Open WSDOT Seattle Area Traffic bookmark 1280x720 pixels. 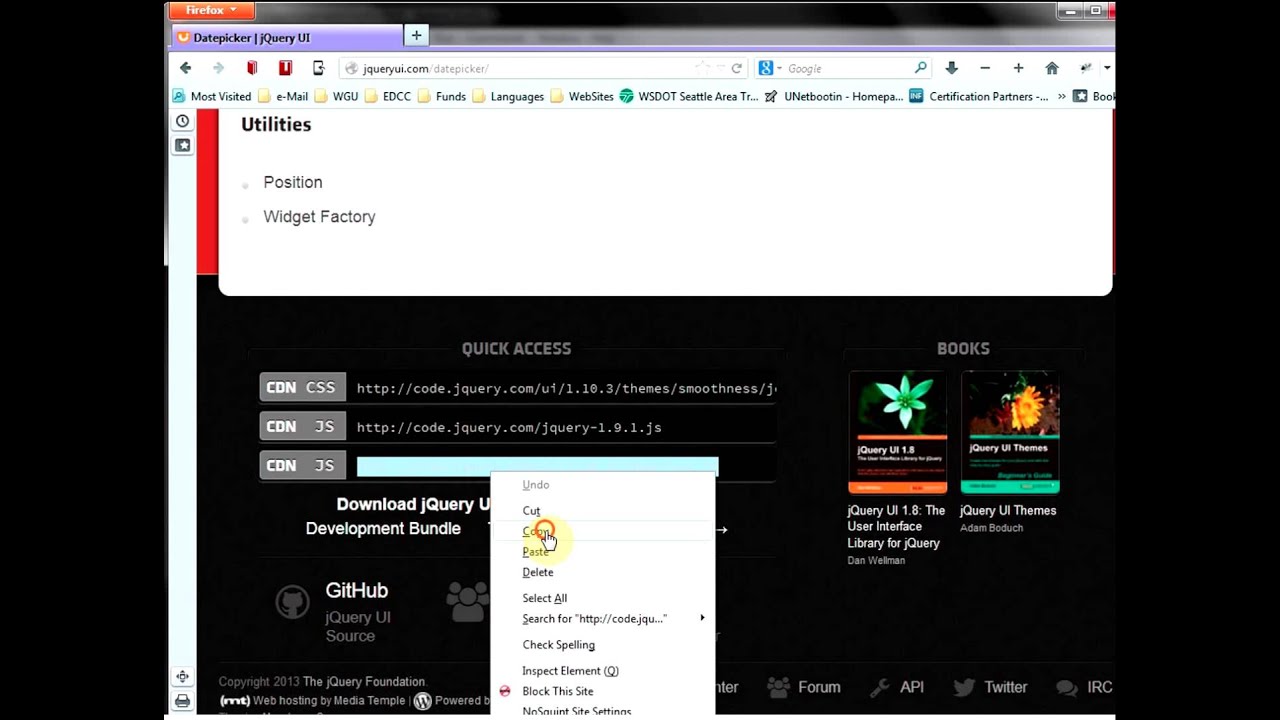point(689,96)
